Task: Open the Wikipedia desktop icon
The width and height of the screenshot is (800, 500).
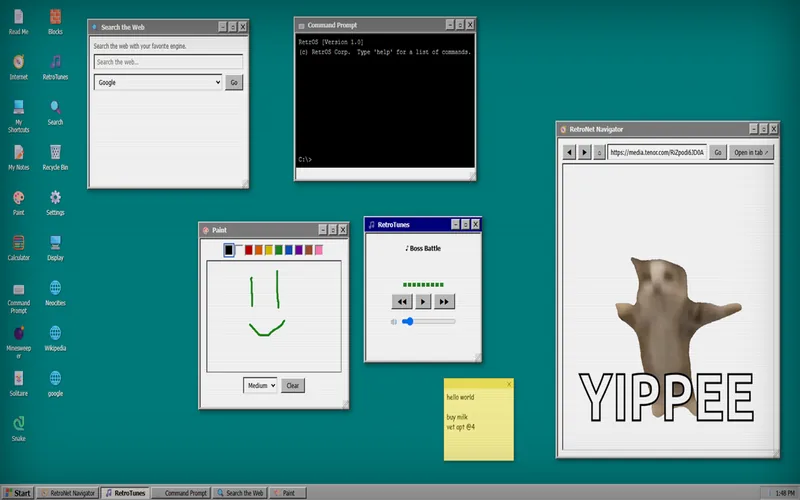Action: point(55,339)
